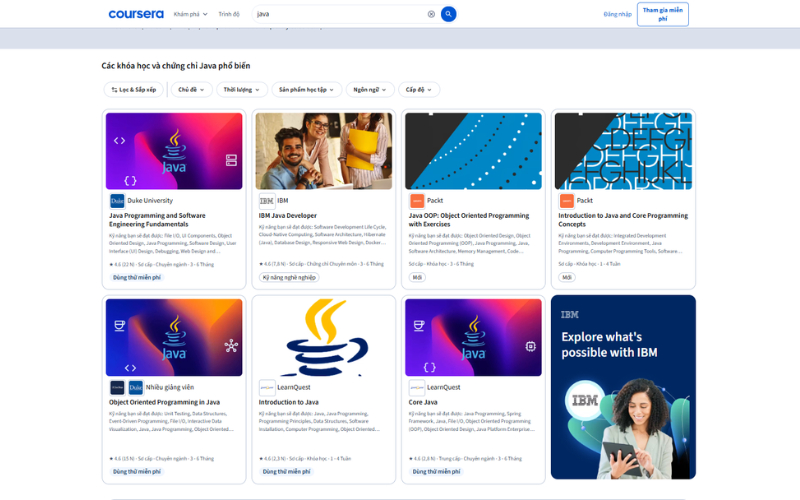Open the Lọc & Sắp xếp button
Screen dimensions: 800x500
(x=134, y=90)
